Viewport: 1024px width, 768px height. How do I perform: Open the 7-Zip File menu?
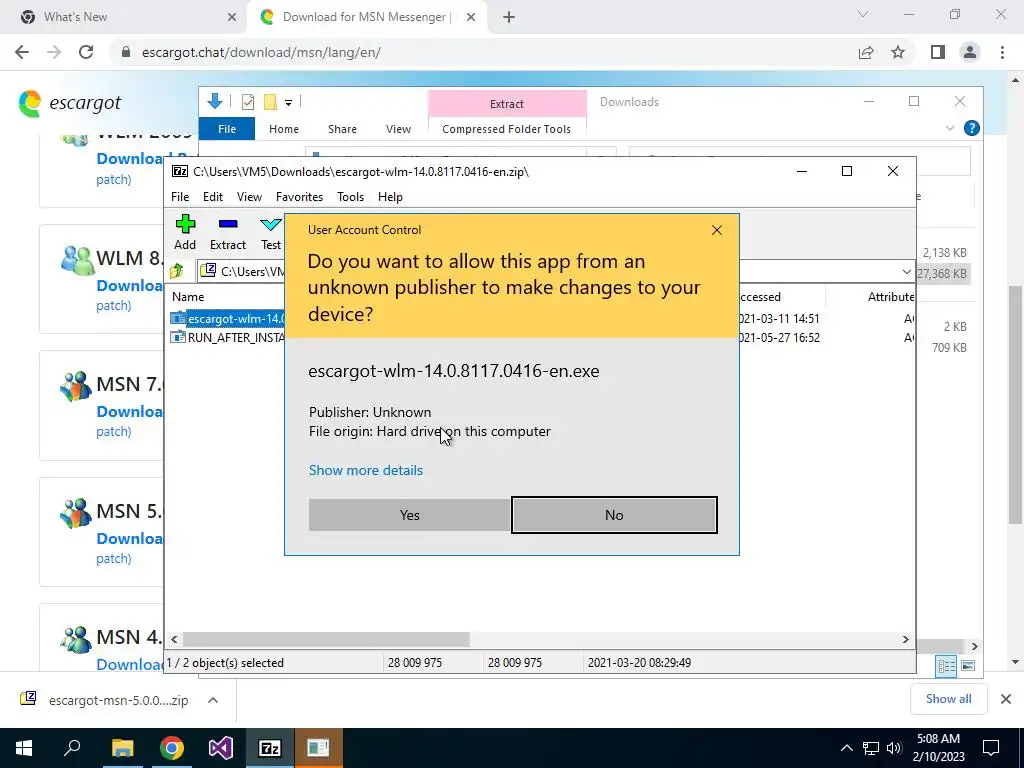tap(180, 197)
